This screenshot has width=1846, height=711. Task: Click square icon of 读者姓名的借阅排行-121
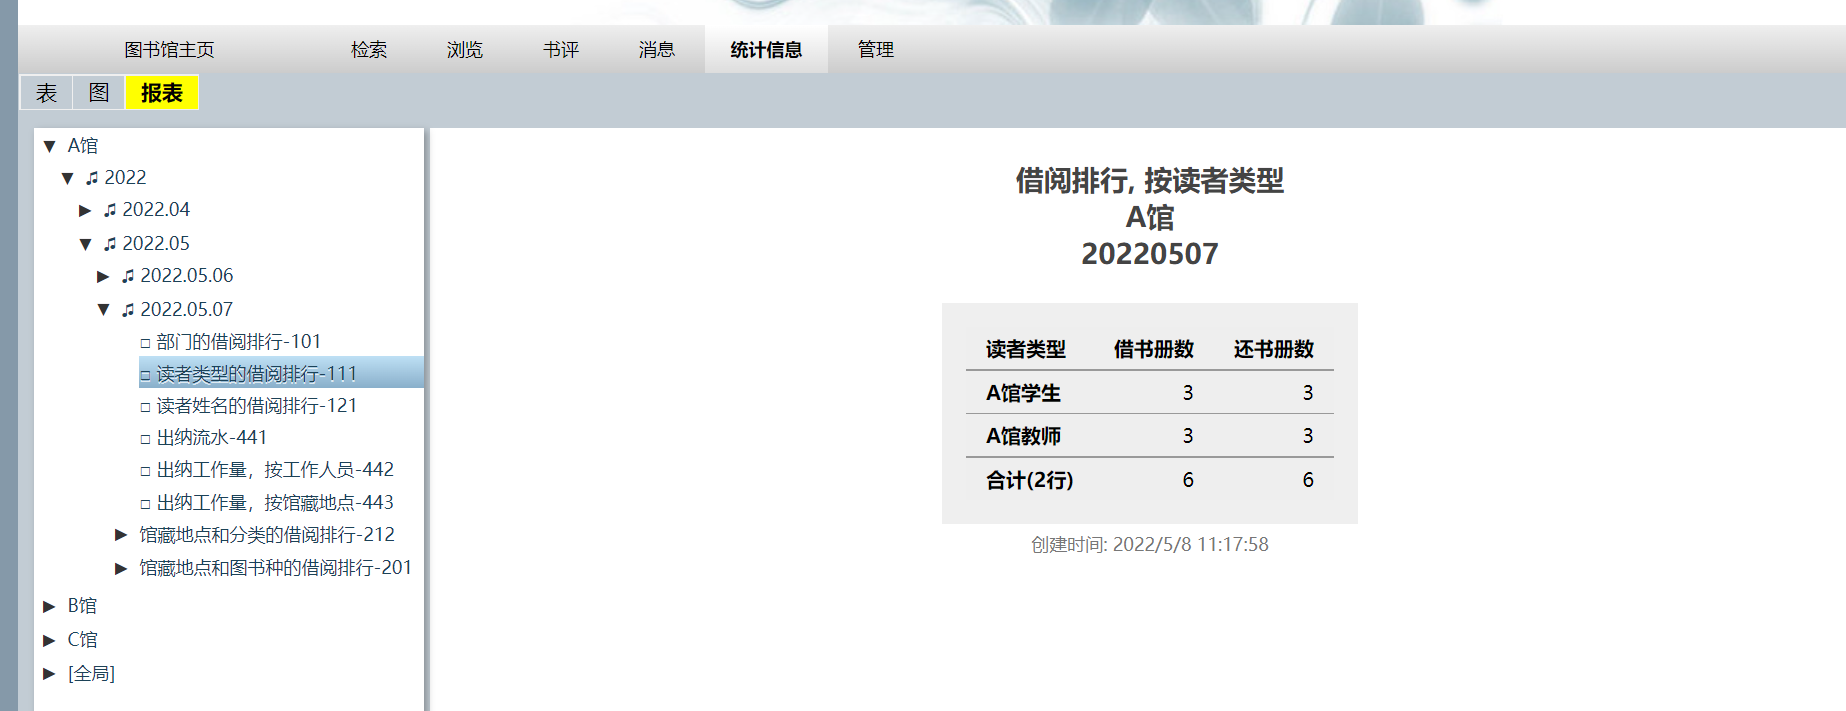pyautogui.click(x=145, y=407)
